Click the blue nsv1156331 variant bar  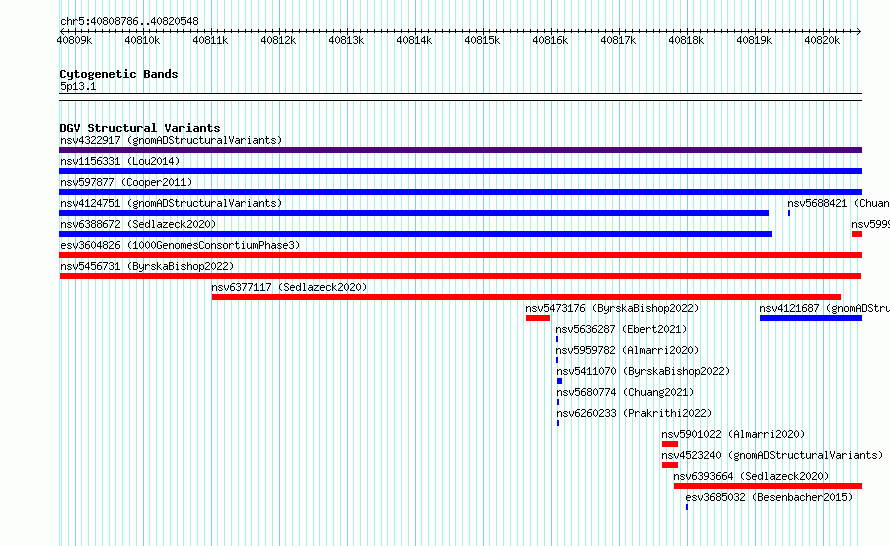point(460,171)
